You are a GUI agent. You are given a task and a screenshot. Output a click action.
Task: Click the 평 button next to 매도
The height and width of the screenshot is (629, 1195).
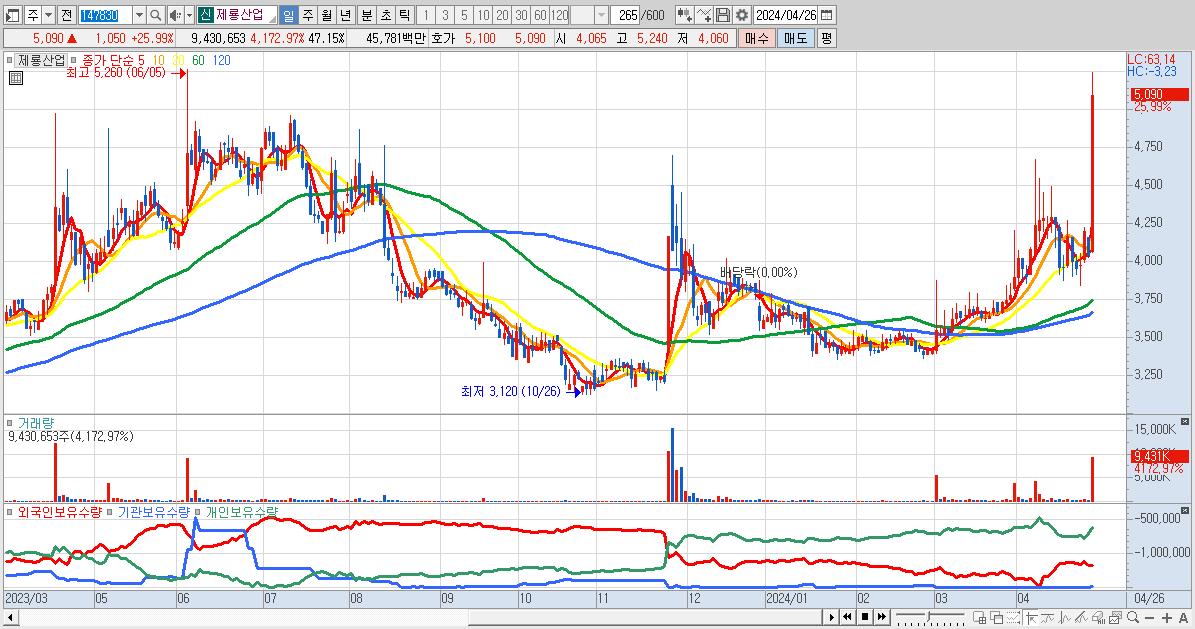[826, 38]
